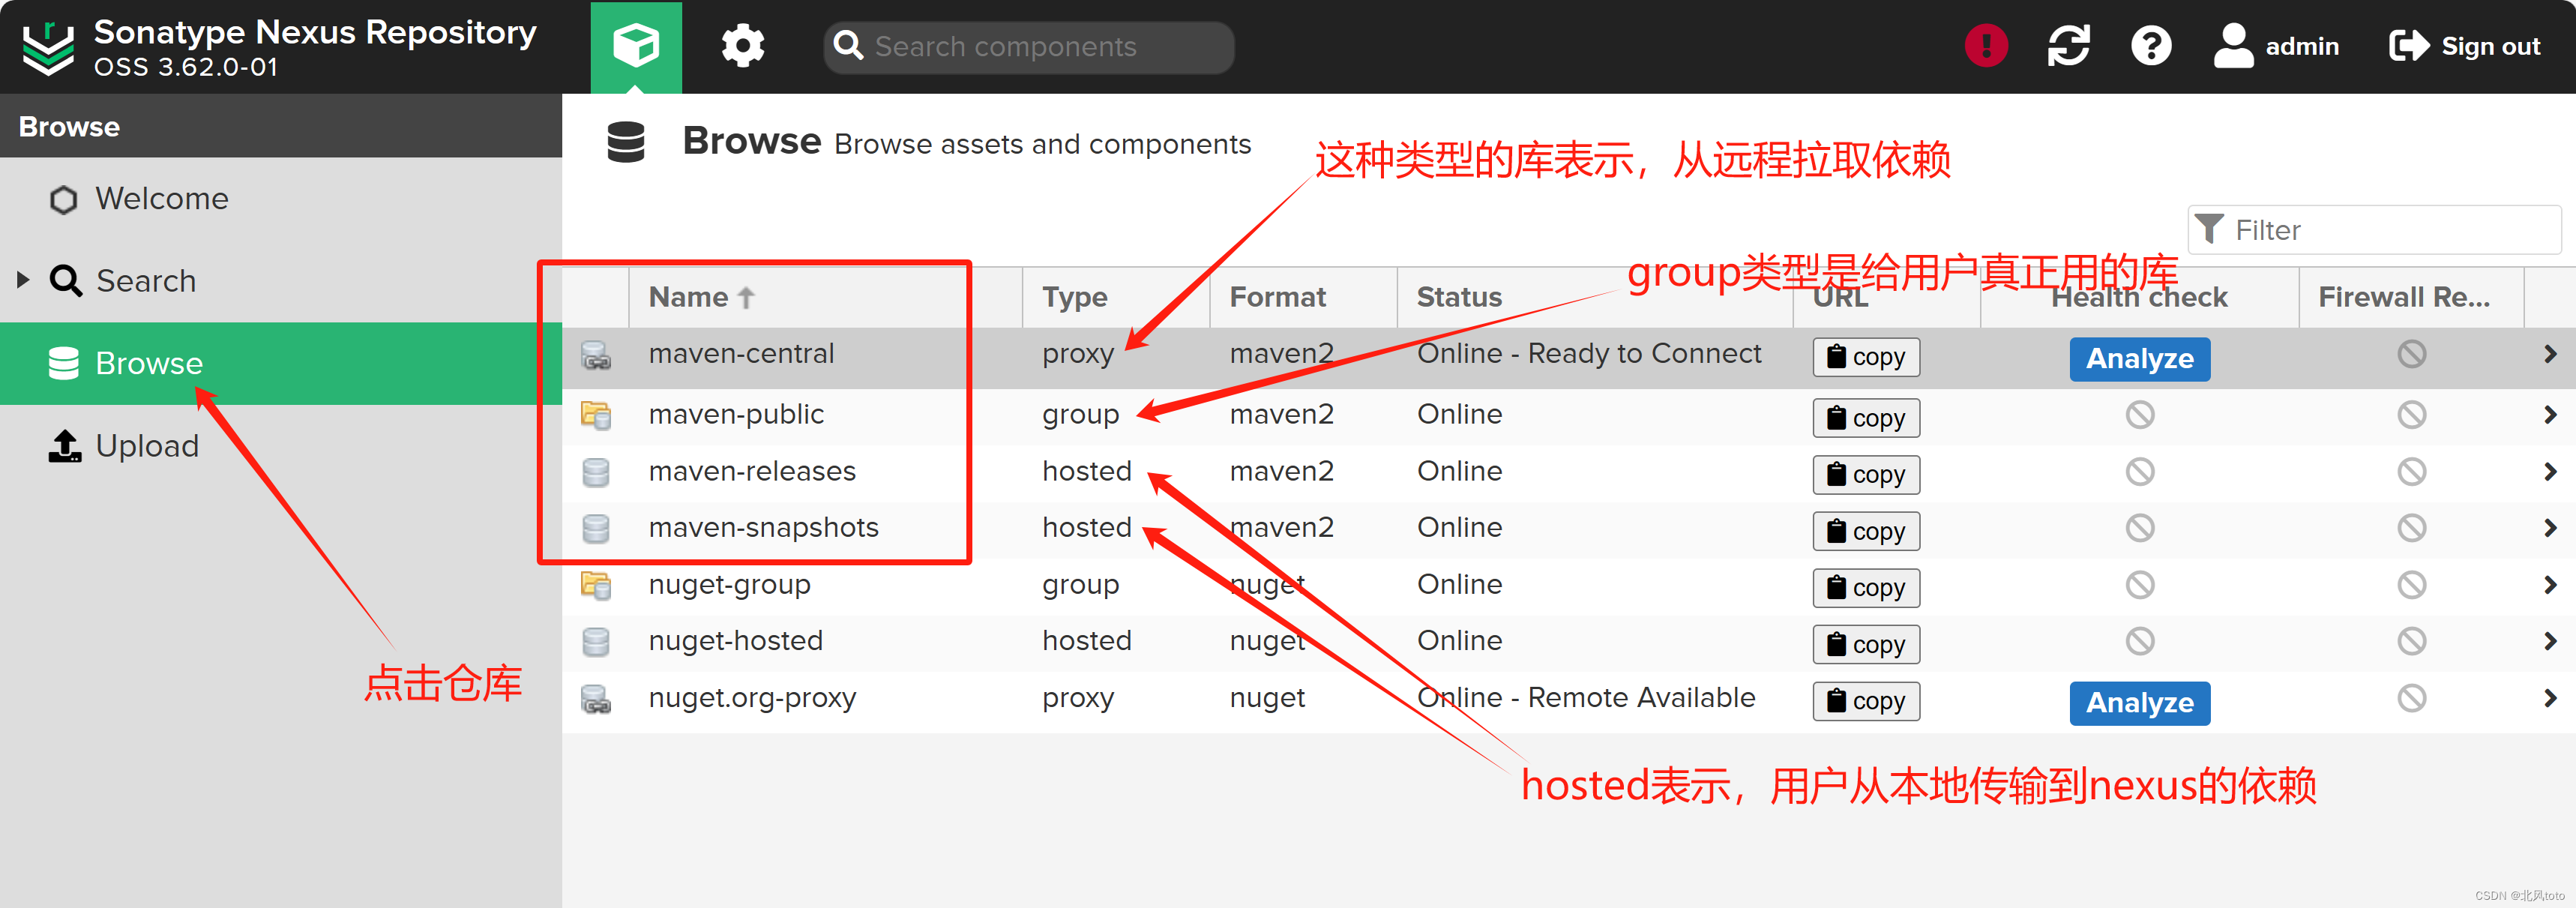The image size is (2576, 908).
Task: Sign out of Nexus
Action: pos(2465,46)
